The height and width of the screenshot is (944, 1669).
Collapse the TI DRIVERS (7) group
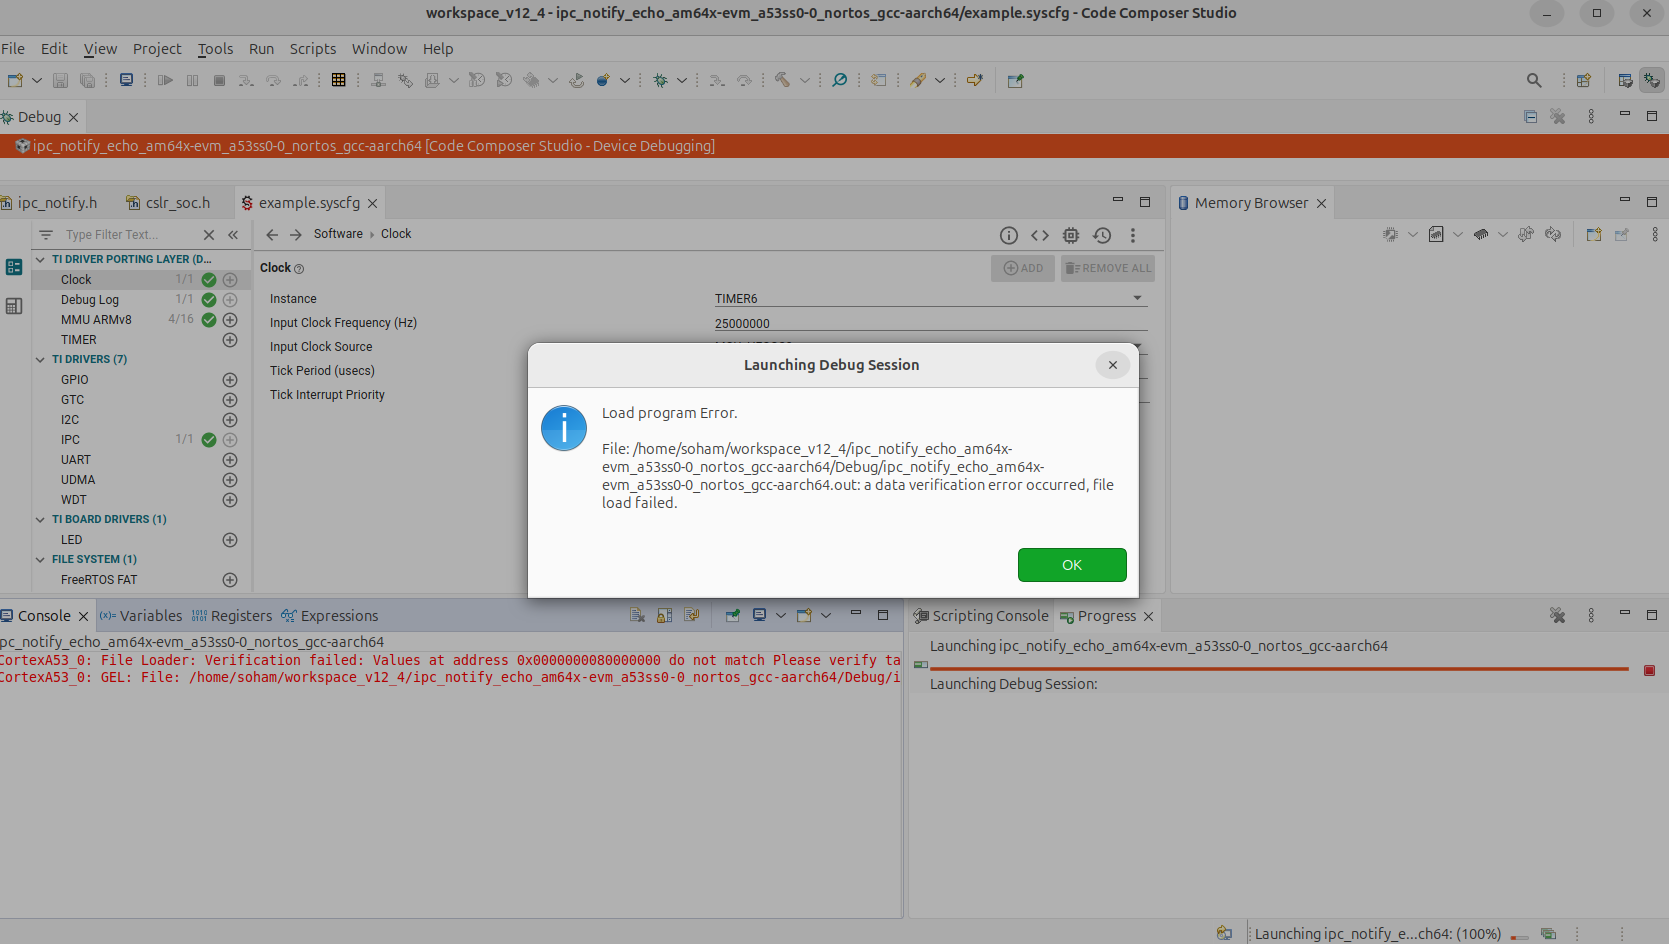click(x=41, y=360)
